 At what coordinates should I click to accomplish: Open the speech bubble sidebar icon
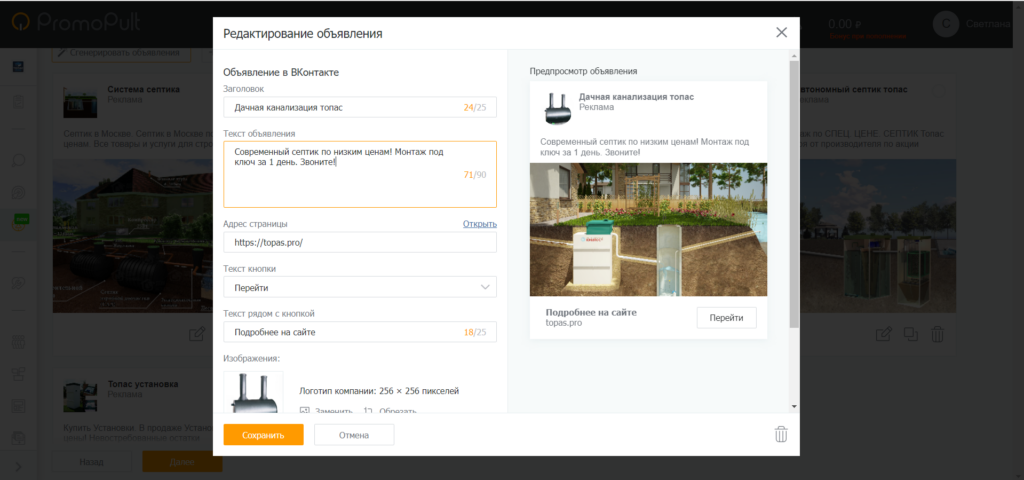click(19, 159)
